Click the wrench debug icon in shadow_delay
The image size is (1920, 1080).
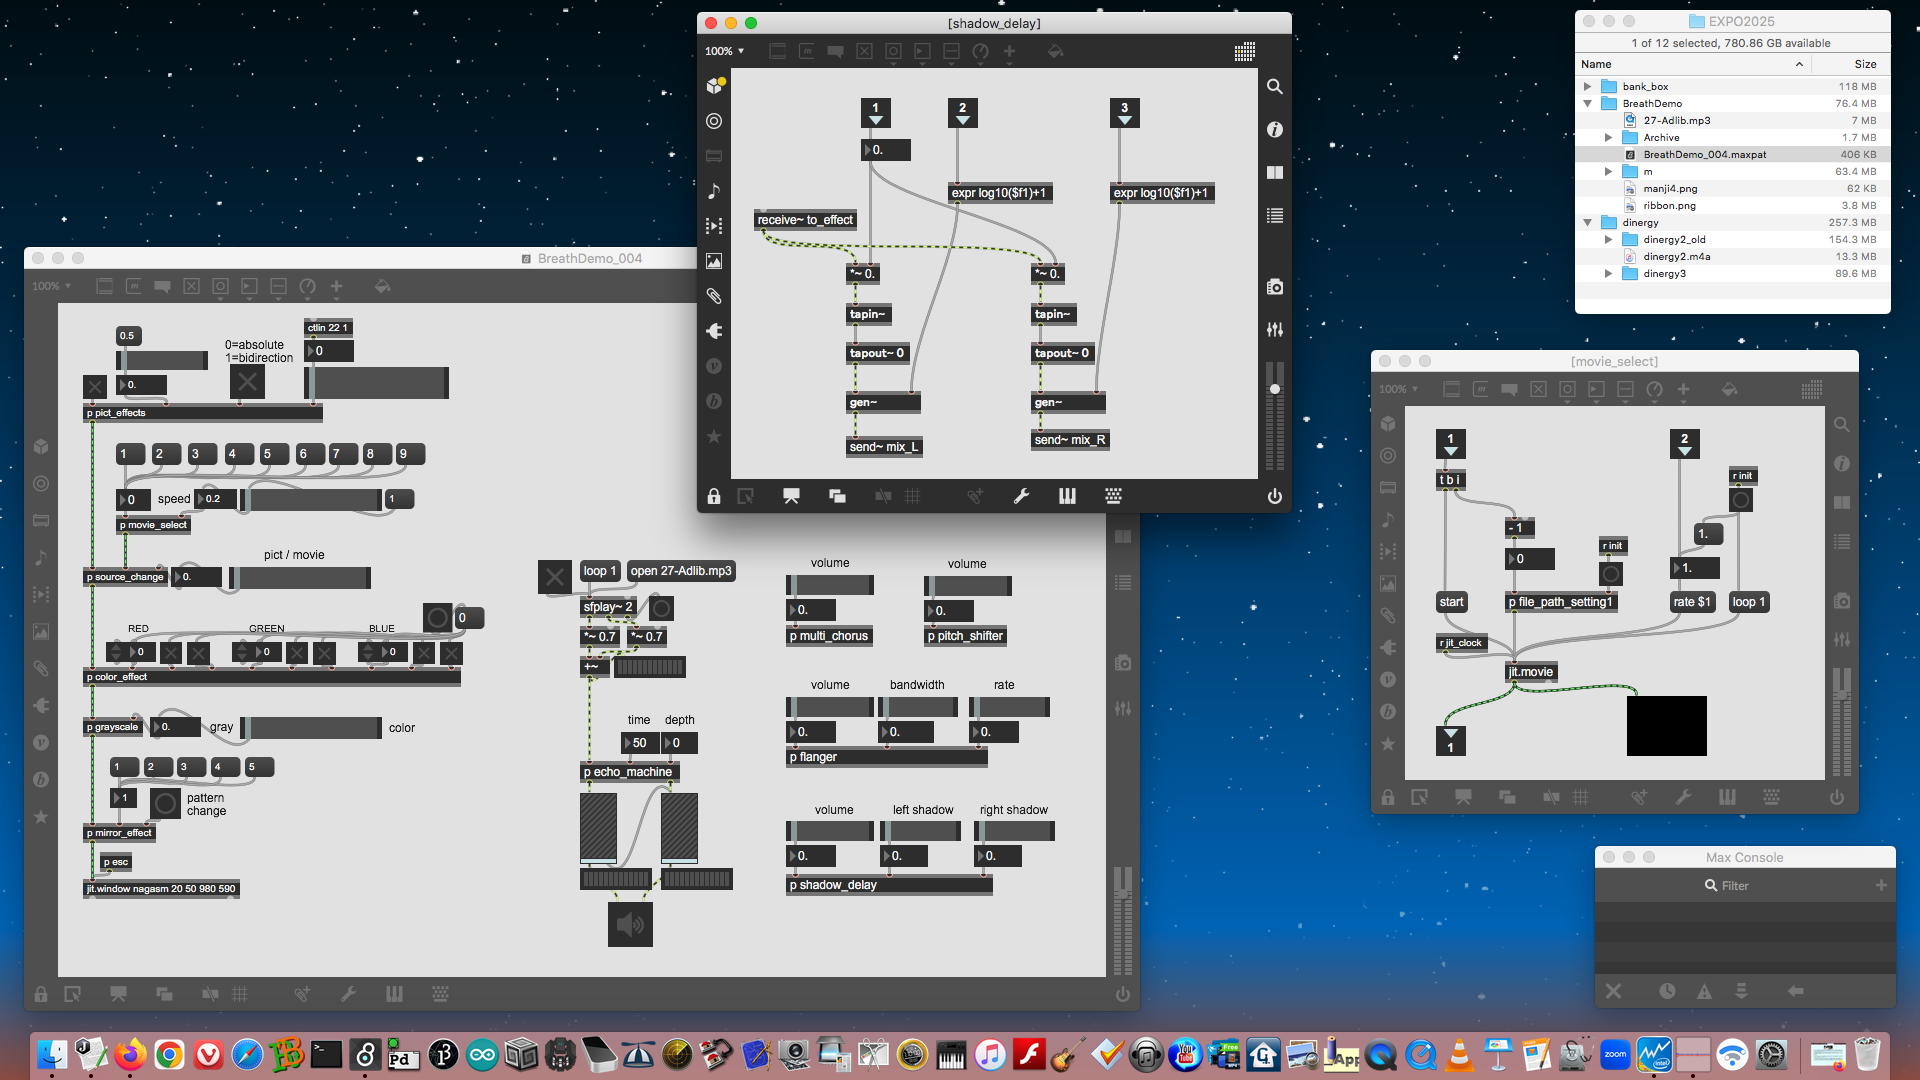(x=1021, y=496)
